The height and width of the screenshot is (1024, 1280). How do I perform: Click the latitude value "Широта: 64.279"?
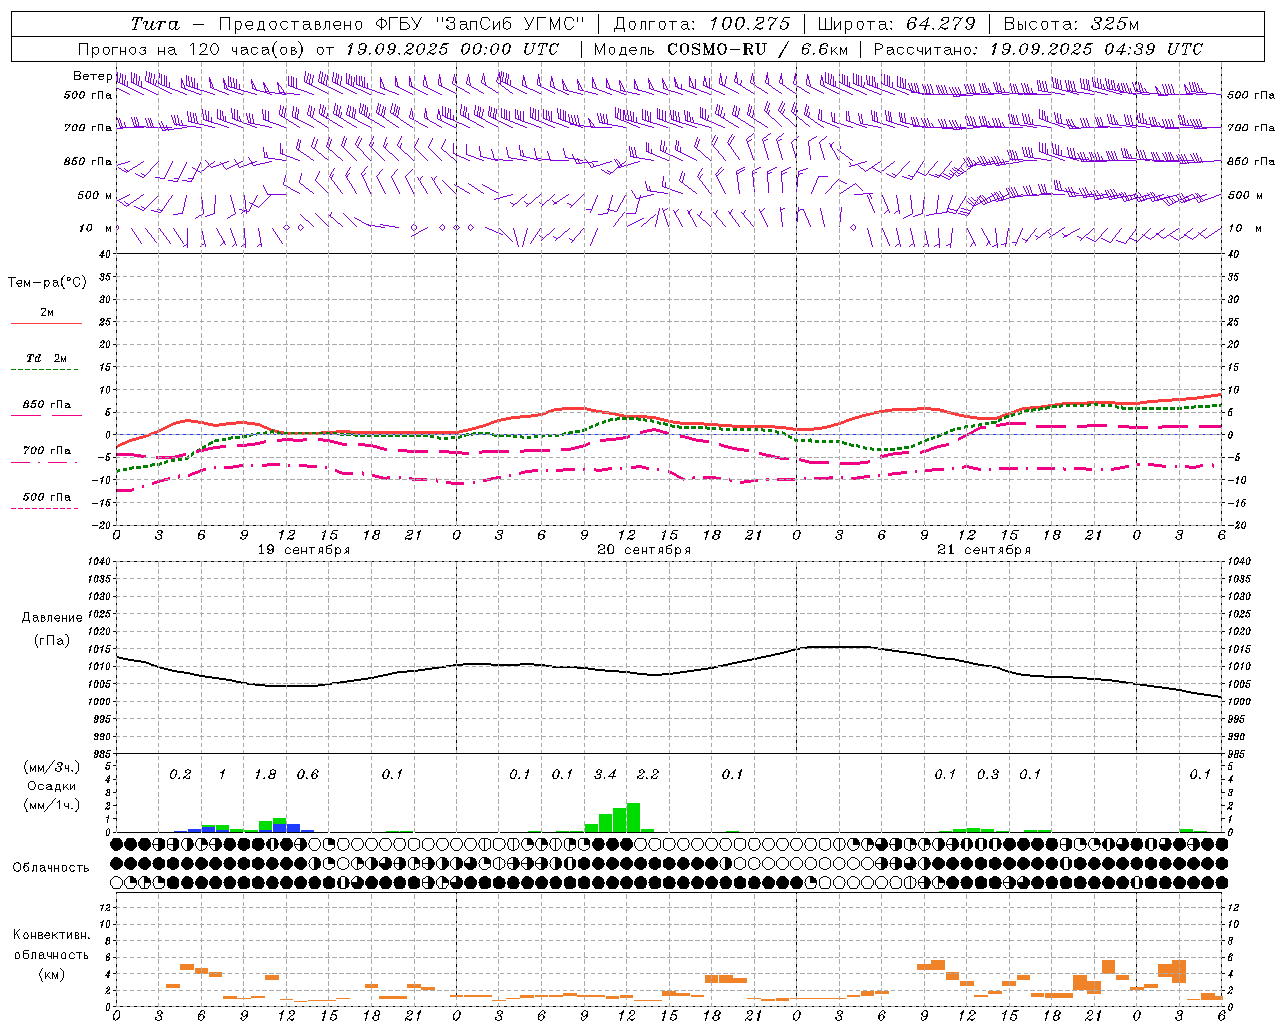(896, 24)
